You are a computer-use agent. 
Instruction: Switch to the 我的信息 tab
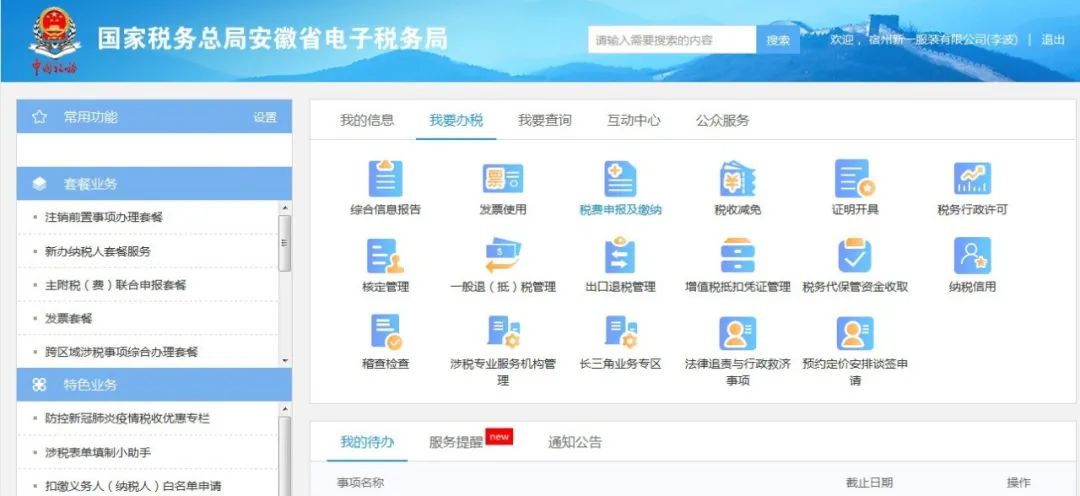click(367, 121)
